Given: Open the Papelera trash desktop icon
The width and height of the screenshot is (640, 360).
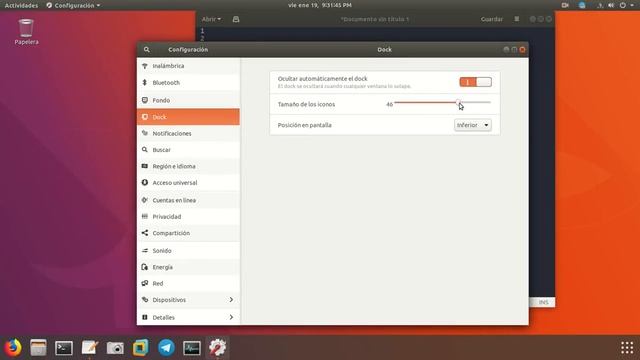Looking at the screenshot, I should click(26, 31).
